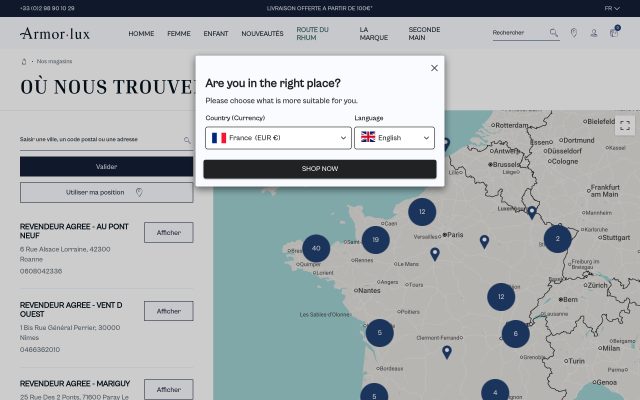Open the HOMME menu
The width and height of the screenshot is (640, 400).
[x=141, y=33]
